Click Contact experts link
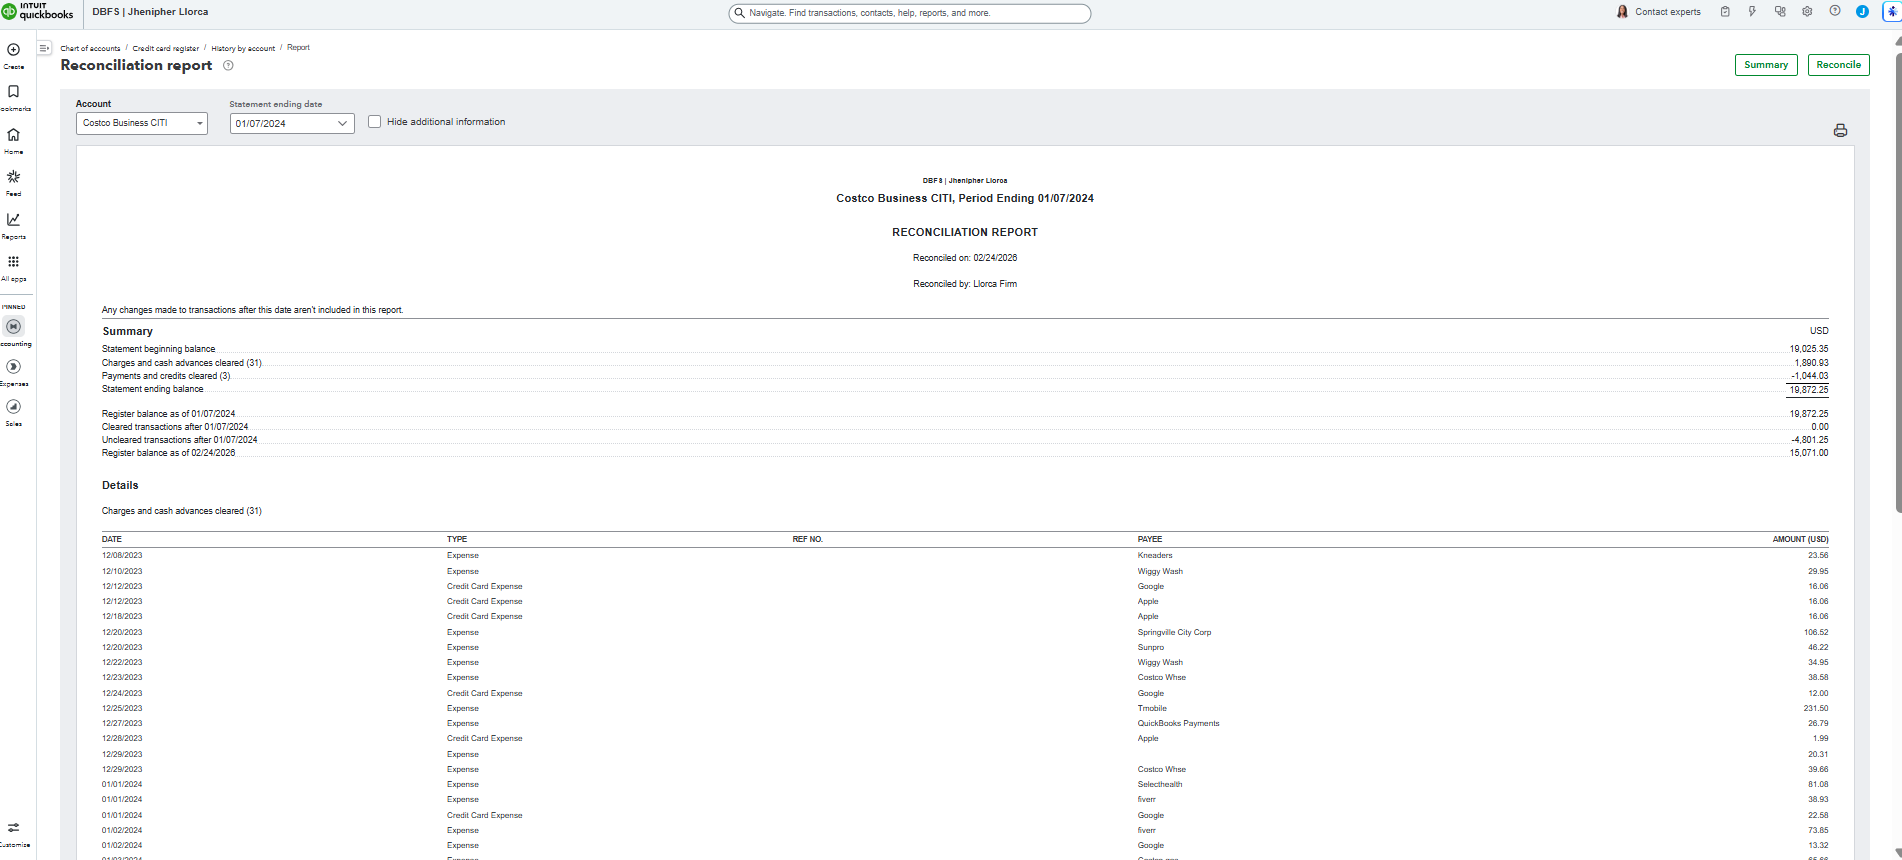 [x=1668, y=12]
